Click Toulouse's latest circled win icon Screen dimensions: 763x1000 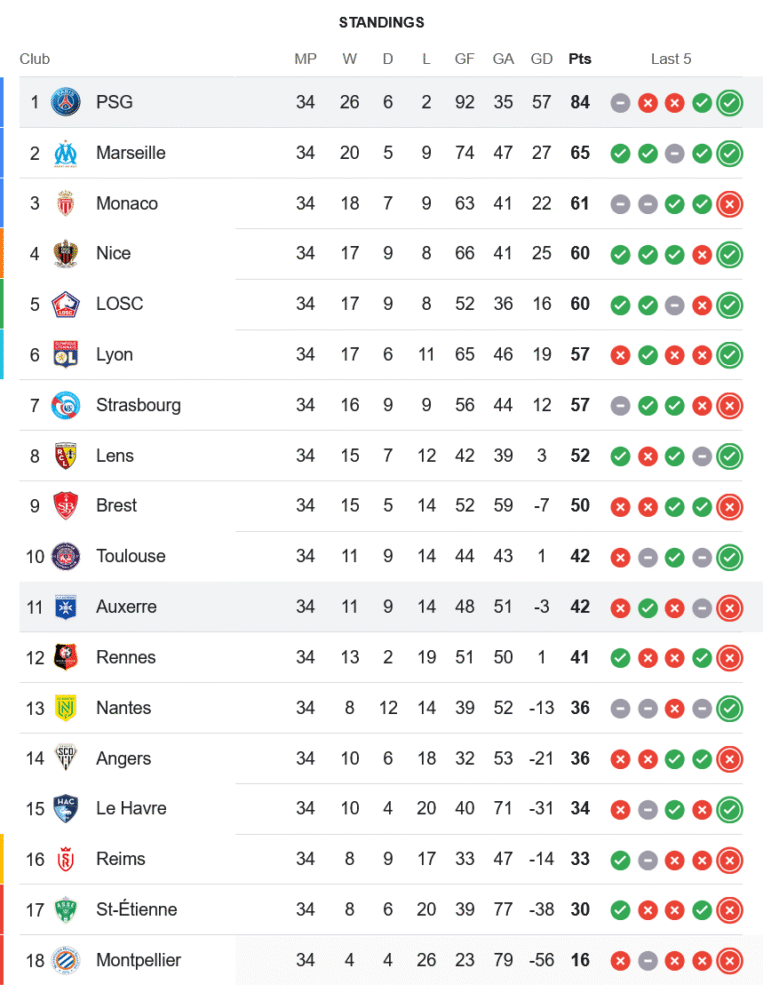click(730, 556)
